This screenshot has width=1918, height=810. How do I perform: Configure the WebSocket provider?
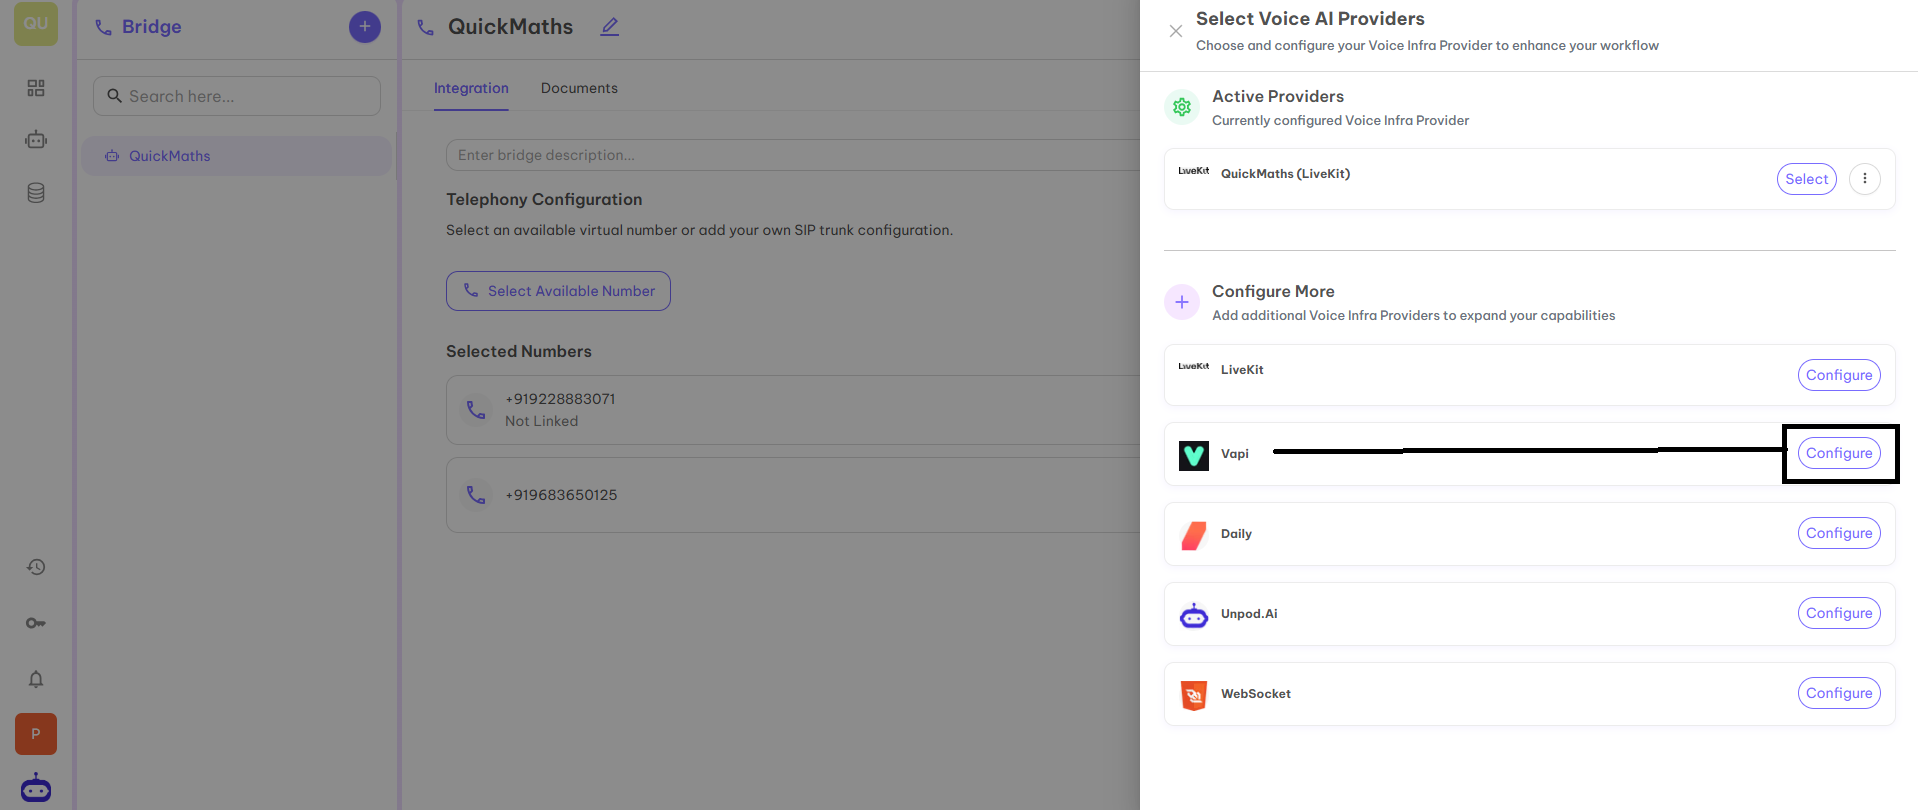click(1839, 693)
